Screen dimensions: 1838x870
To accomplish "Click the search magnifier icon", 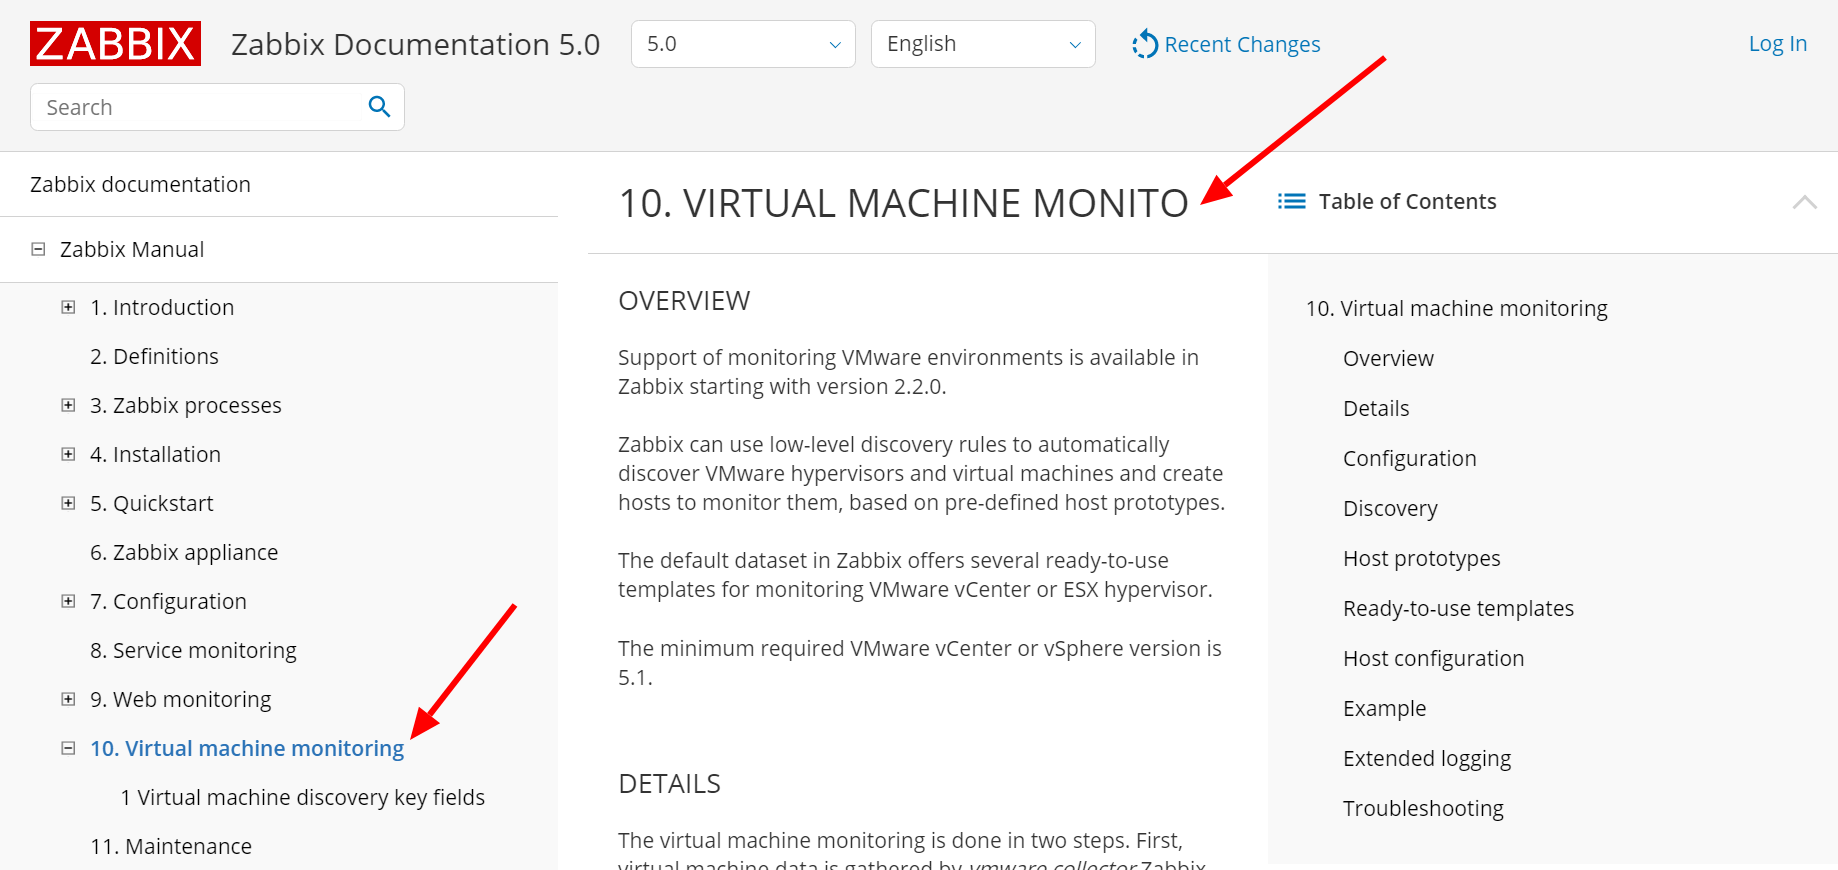I will pyautogui.click(x=379, y=107).
